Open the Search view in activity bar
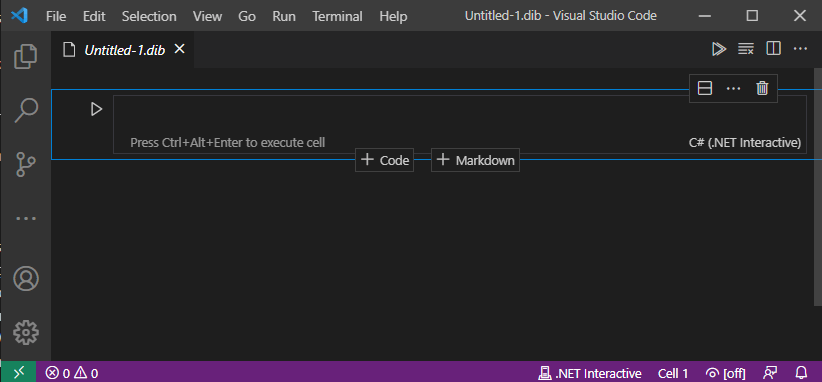This screenshot has width=822, height=382. [x=26, y=110]
